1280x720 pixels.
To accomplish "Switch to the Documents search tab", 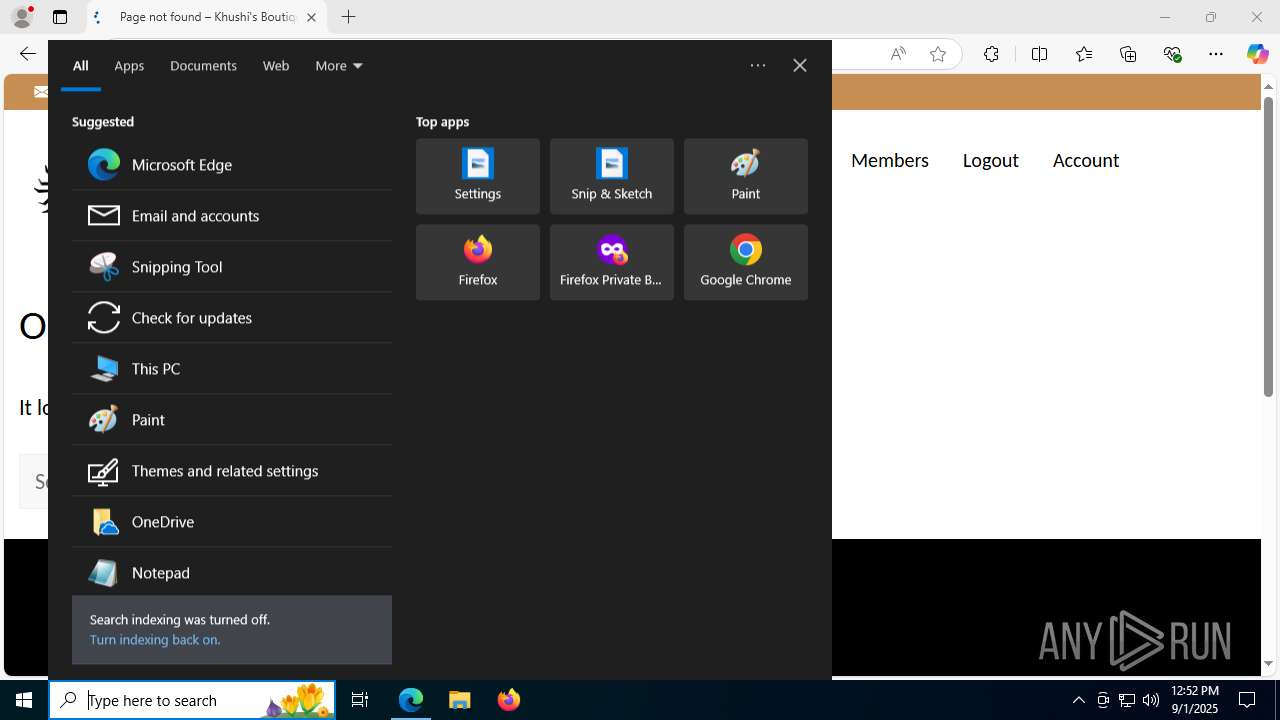I will coord(203,65).
